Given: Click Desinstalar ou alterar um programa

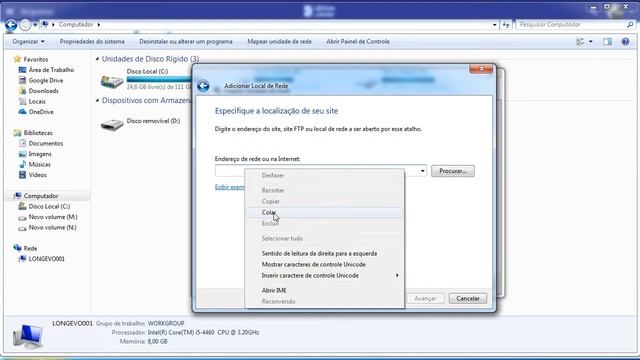Looking at the screenshot, I should click(x=186, y=42).
